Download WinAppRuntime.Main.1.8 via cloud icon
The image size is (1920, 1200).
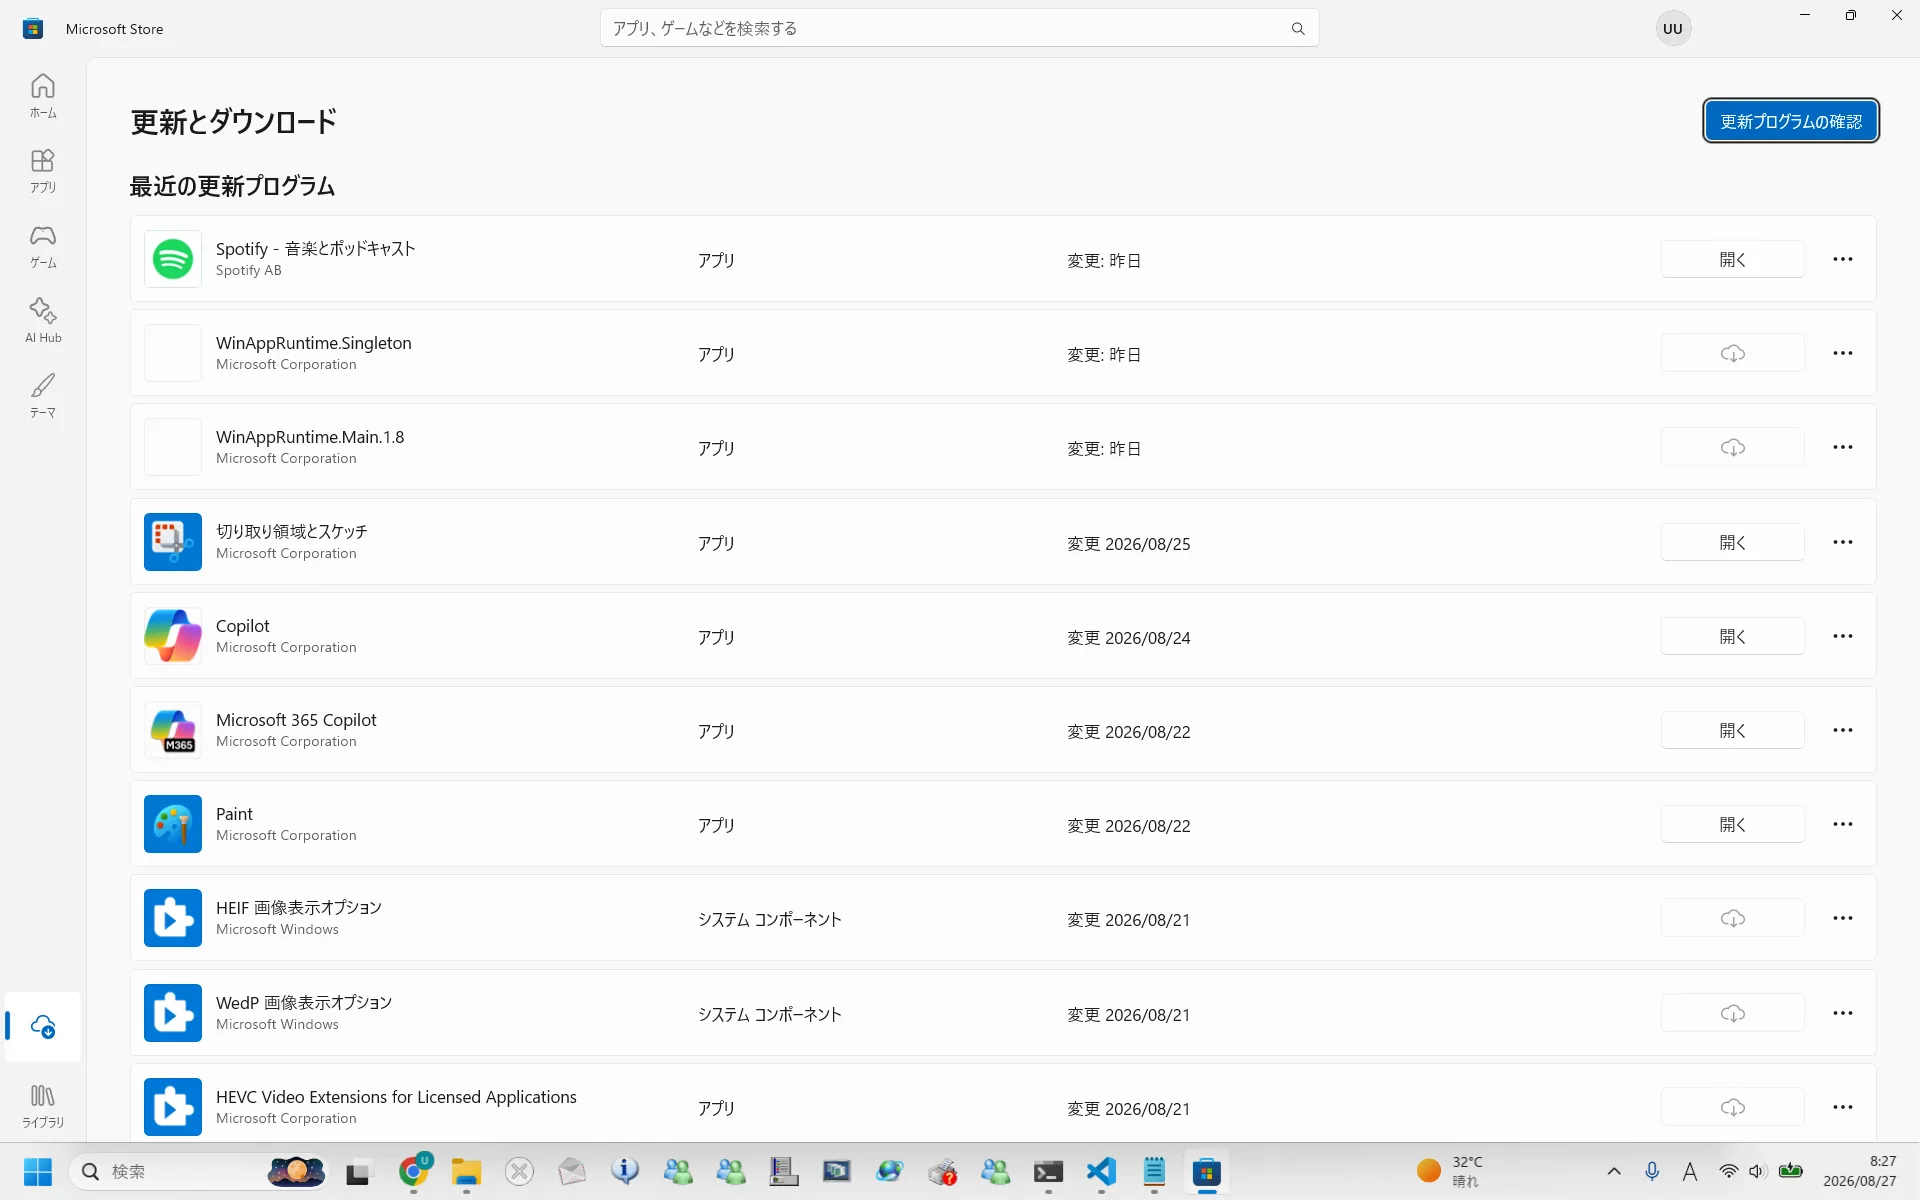[1733, 447]
